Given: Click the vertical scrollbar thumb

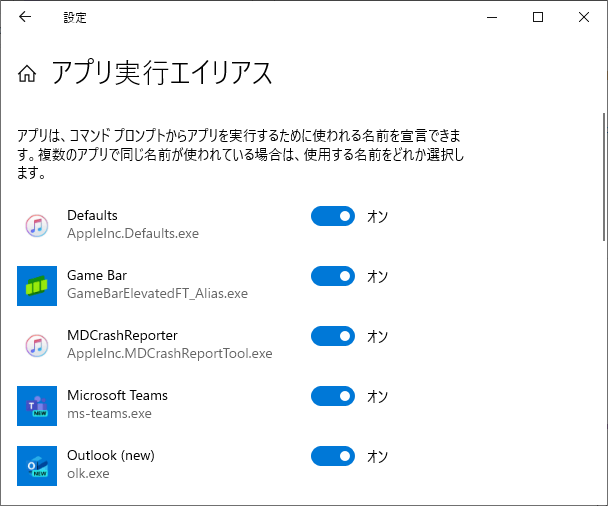Looking at the screenshot, I should click(x=604, y=177).
